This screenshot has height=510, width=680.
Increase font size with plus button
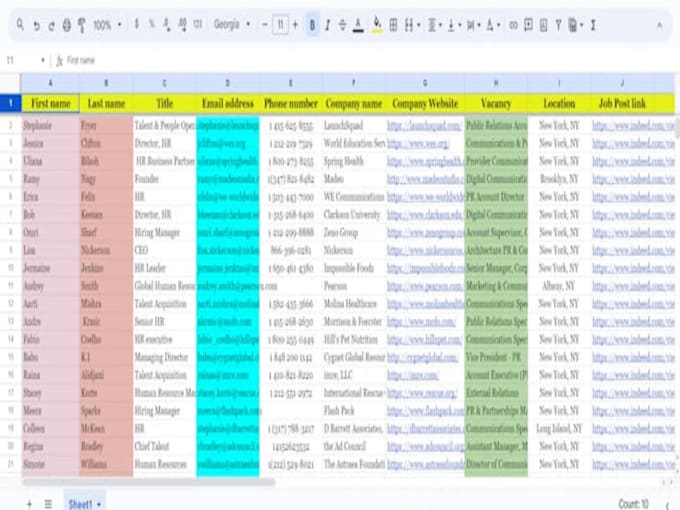(295, 25)
